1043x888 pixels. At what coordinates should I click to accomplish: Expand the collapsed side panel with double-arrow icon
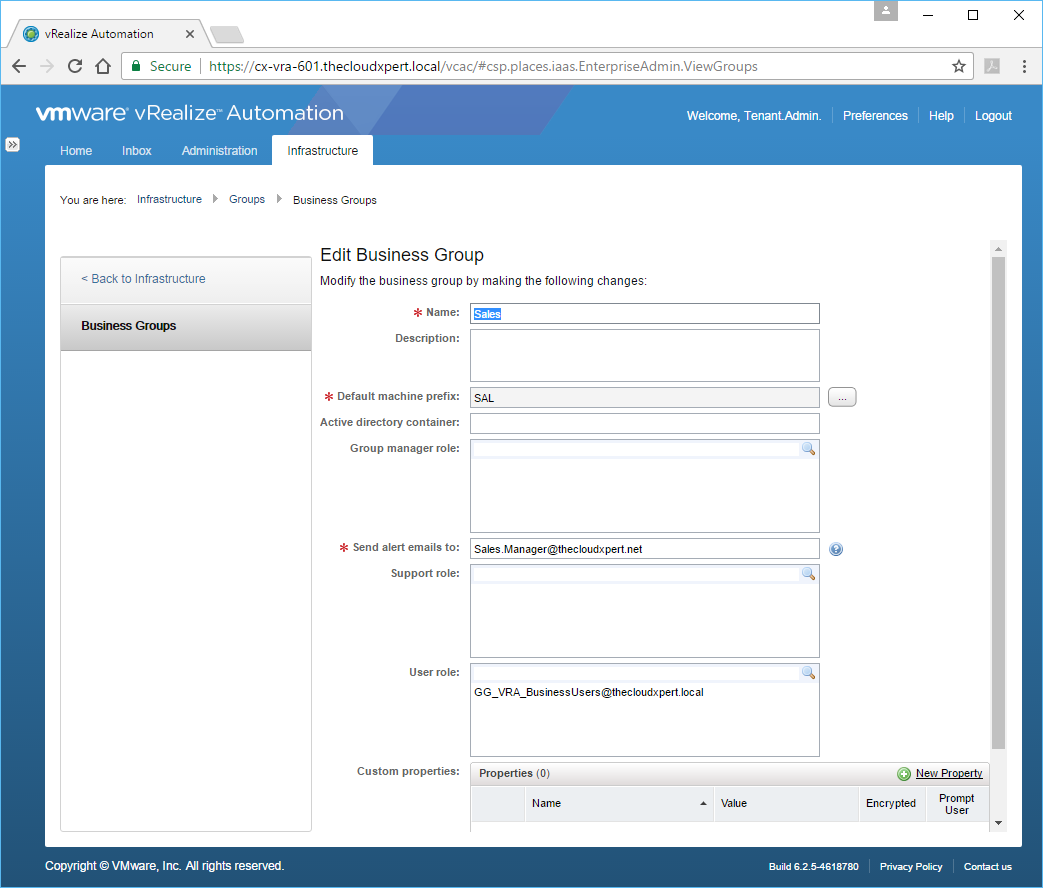[12, 144]
